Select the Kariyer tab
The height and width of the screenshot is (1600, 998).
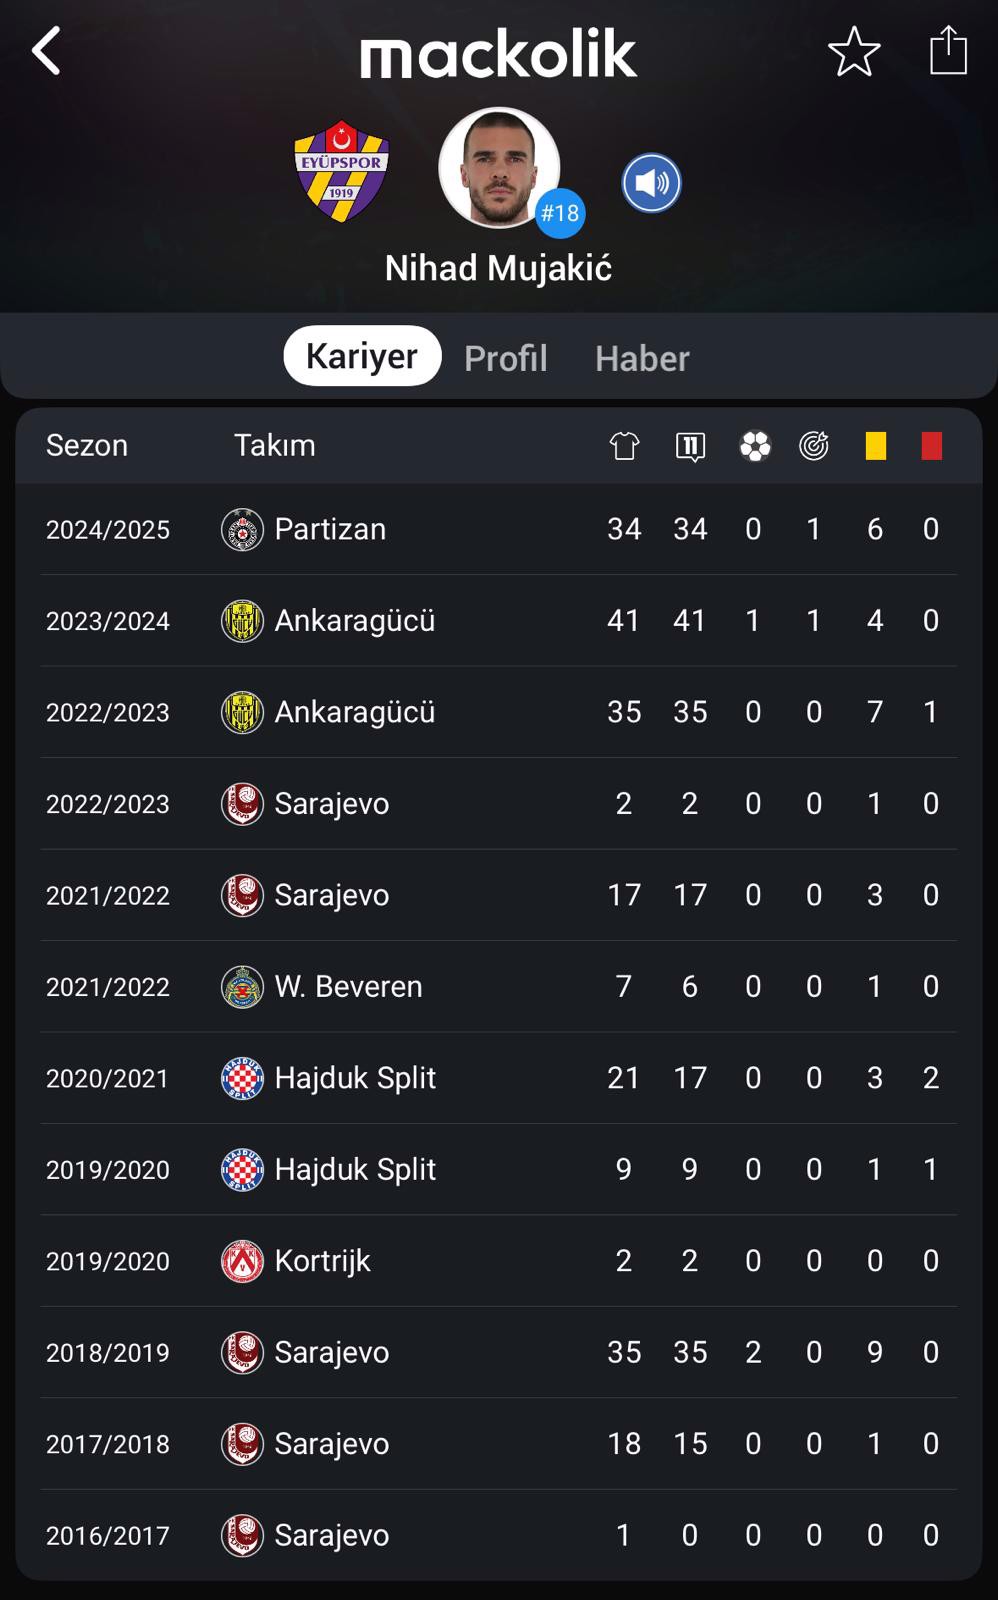click(362, 356)
